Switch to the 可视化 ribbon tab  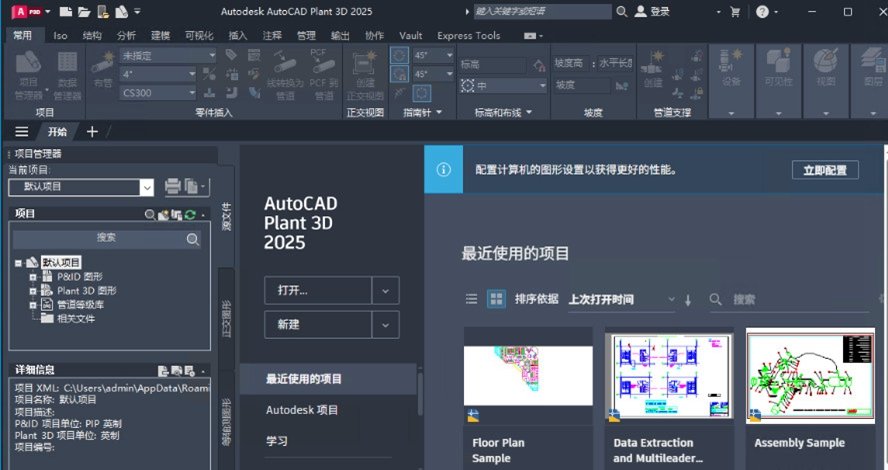tap(199, 36)
